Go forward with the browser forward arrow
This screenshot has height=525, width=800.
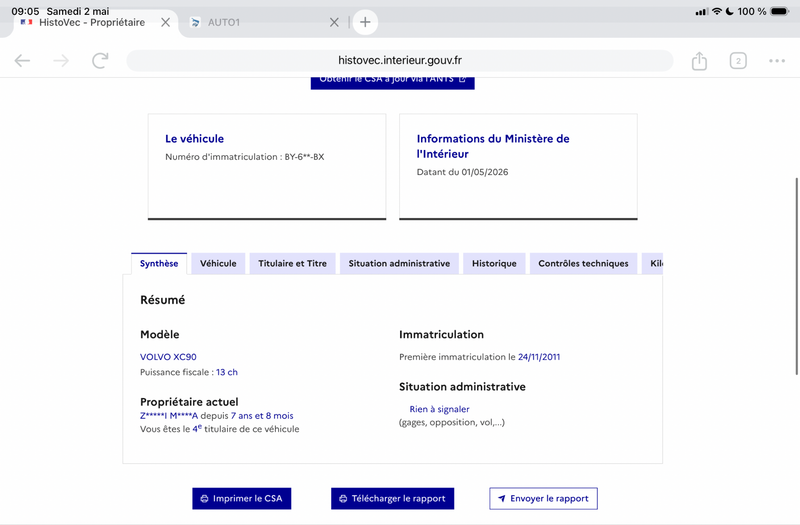coord(61,61)
